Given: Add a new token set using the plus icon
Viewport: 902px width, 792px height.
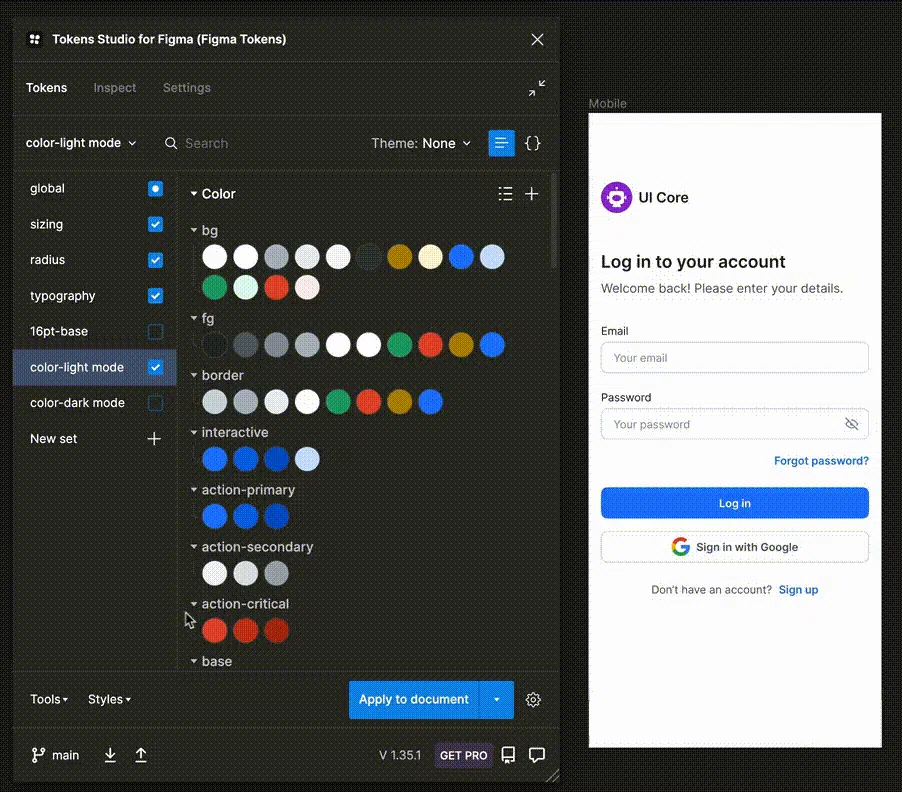Looking at the screenshot, I should [154, 439].
